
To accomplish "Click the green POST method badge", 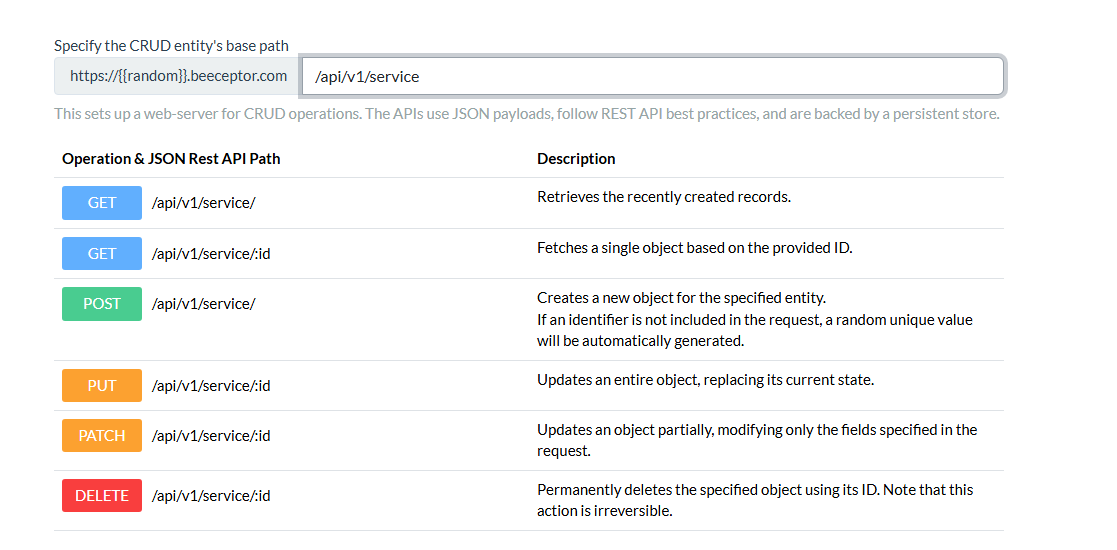I will [x=102, y=303].
